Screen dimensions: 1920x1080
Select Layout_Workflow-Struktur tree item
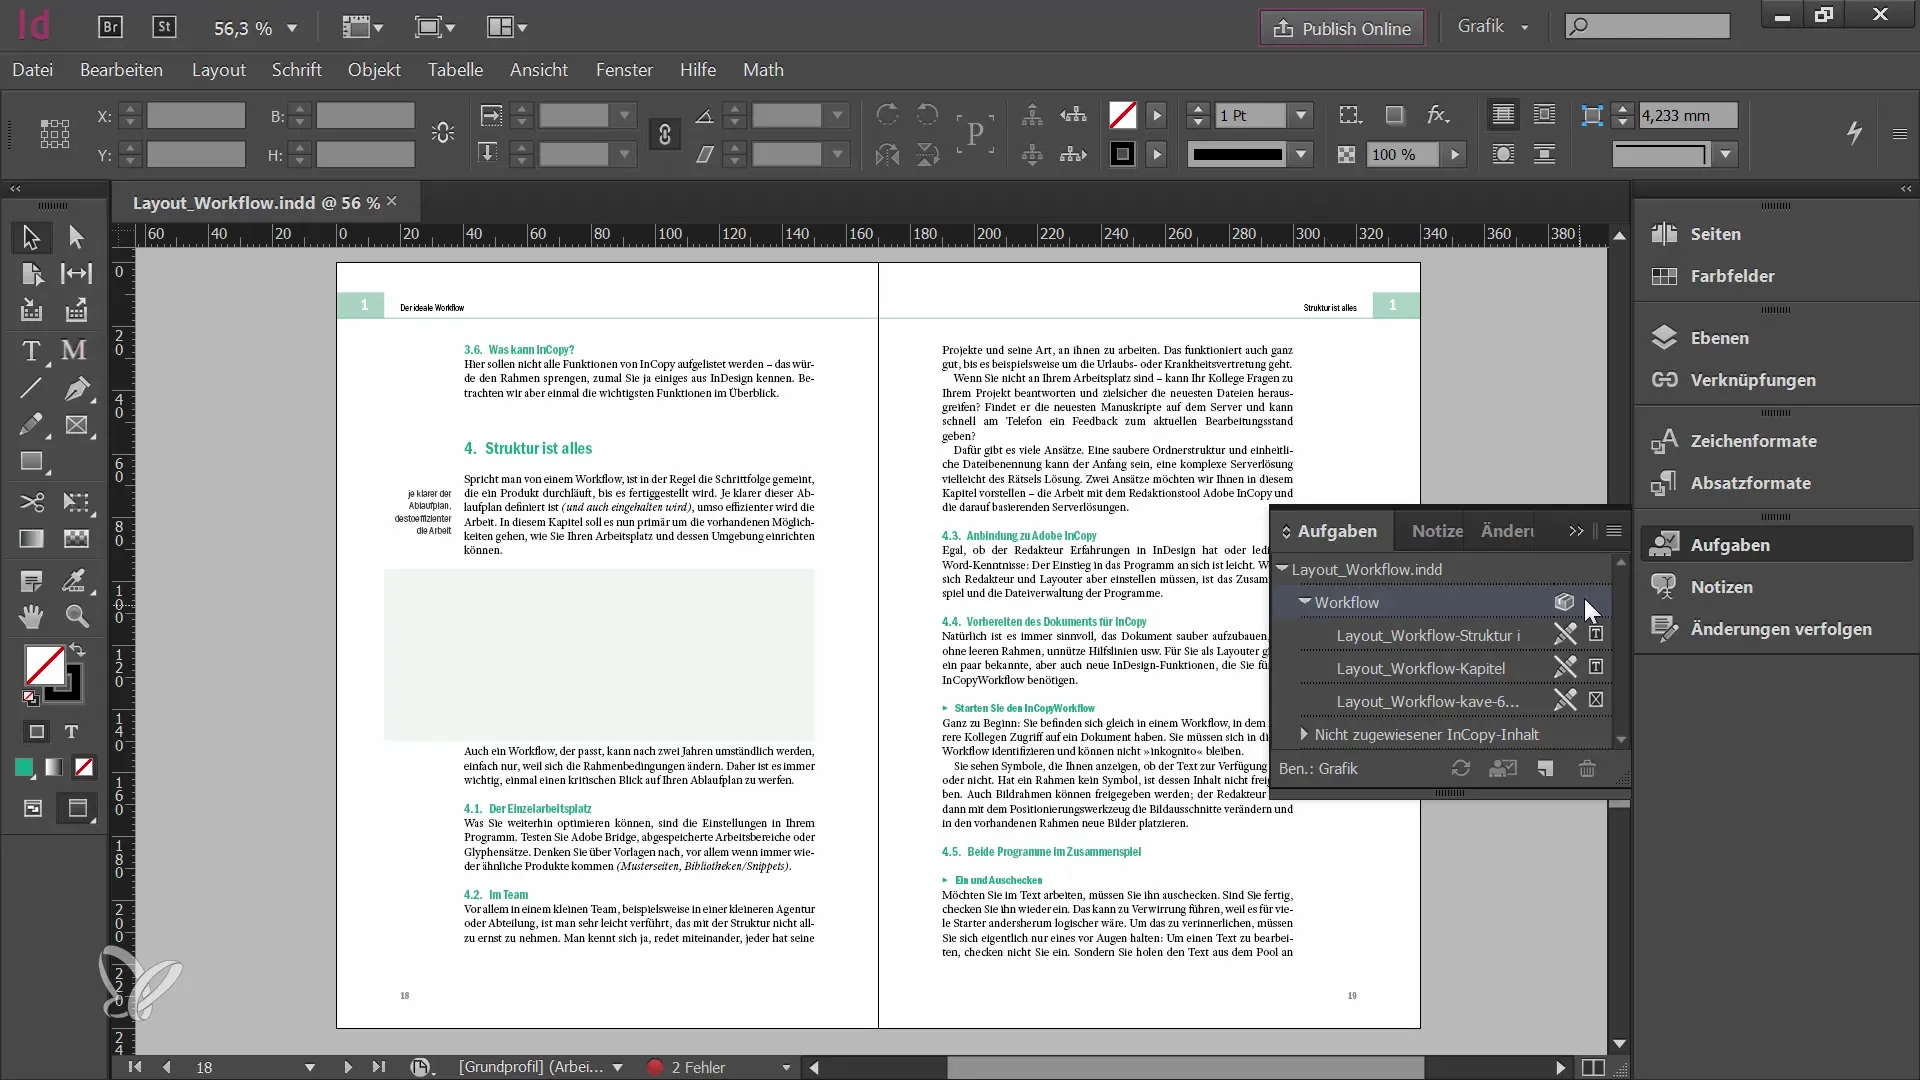tap(1425, 636)
